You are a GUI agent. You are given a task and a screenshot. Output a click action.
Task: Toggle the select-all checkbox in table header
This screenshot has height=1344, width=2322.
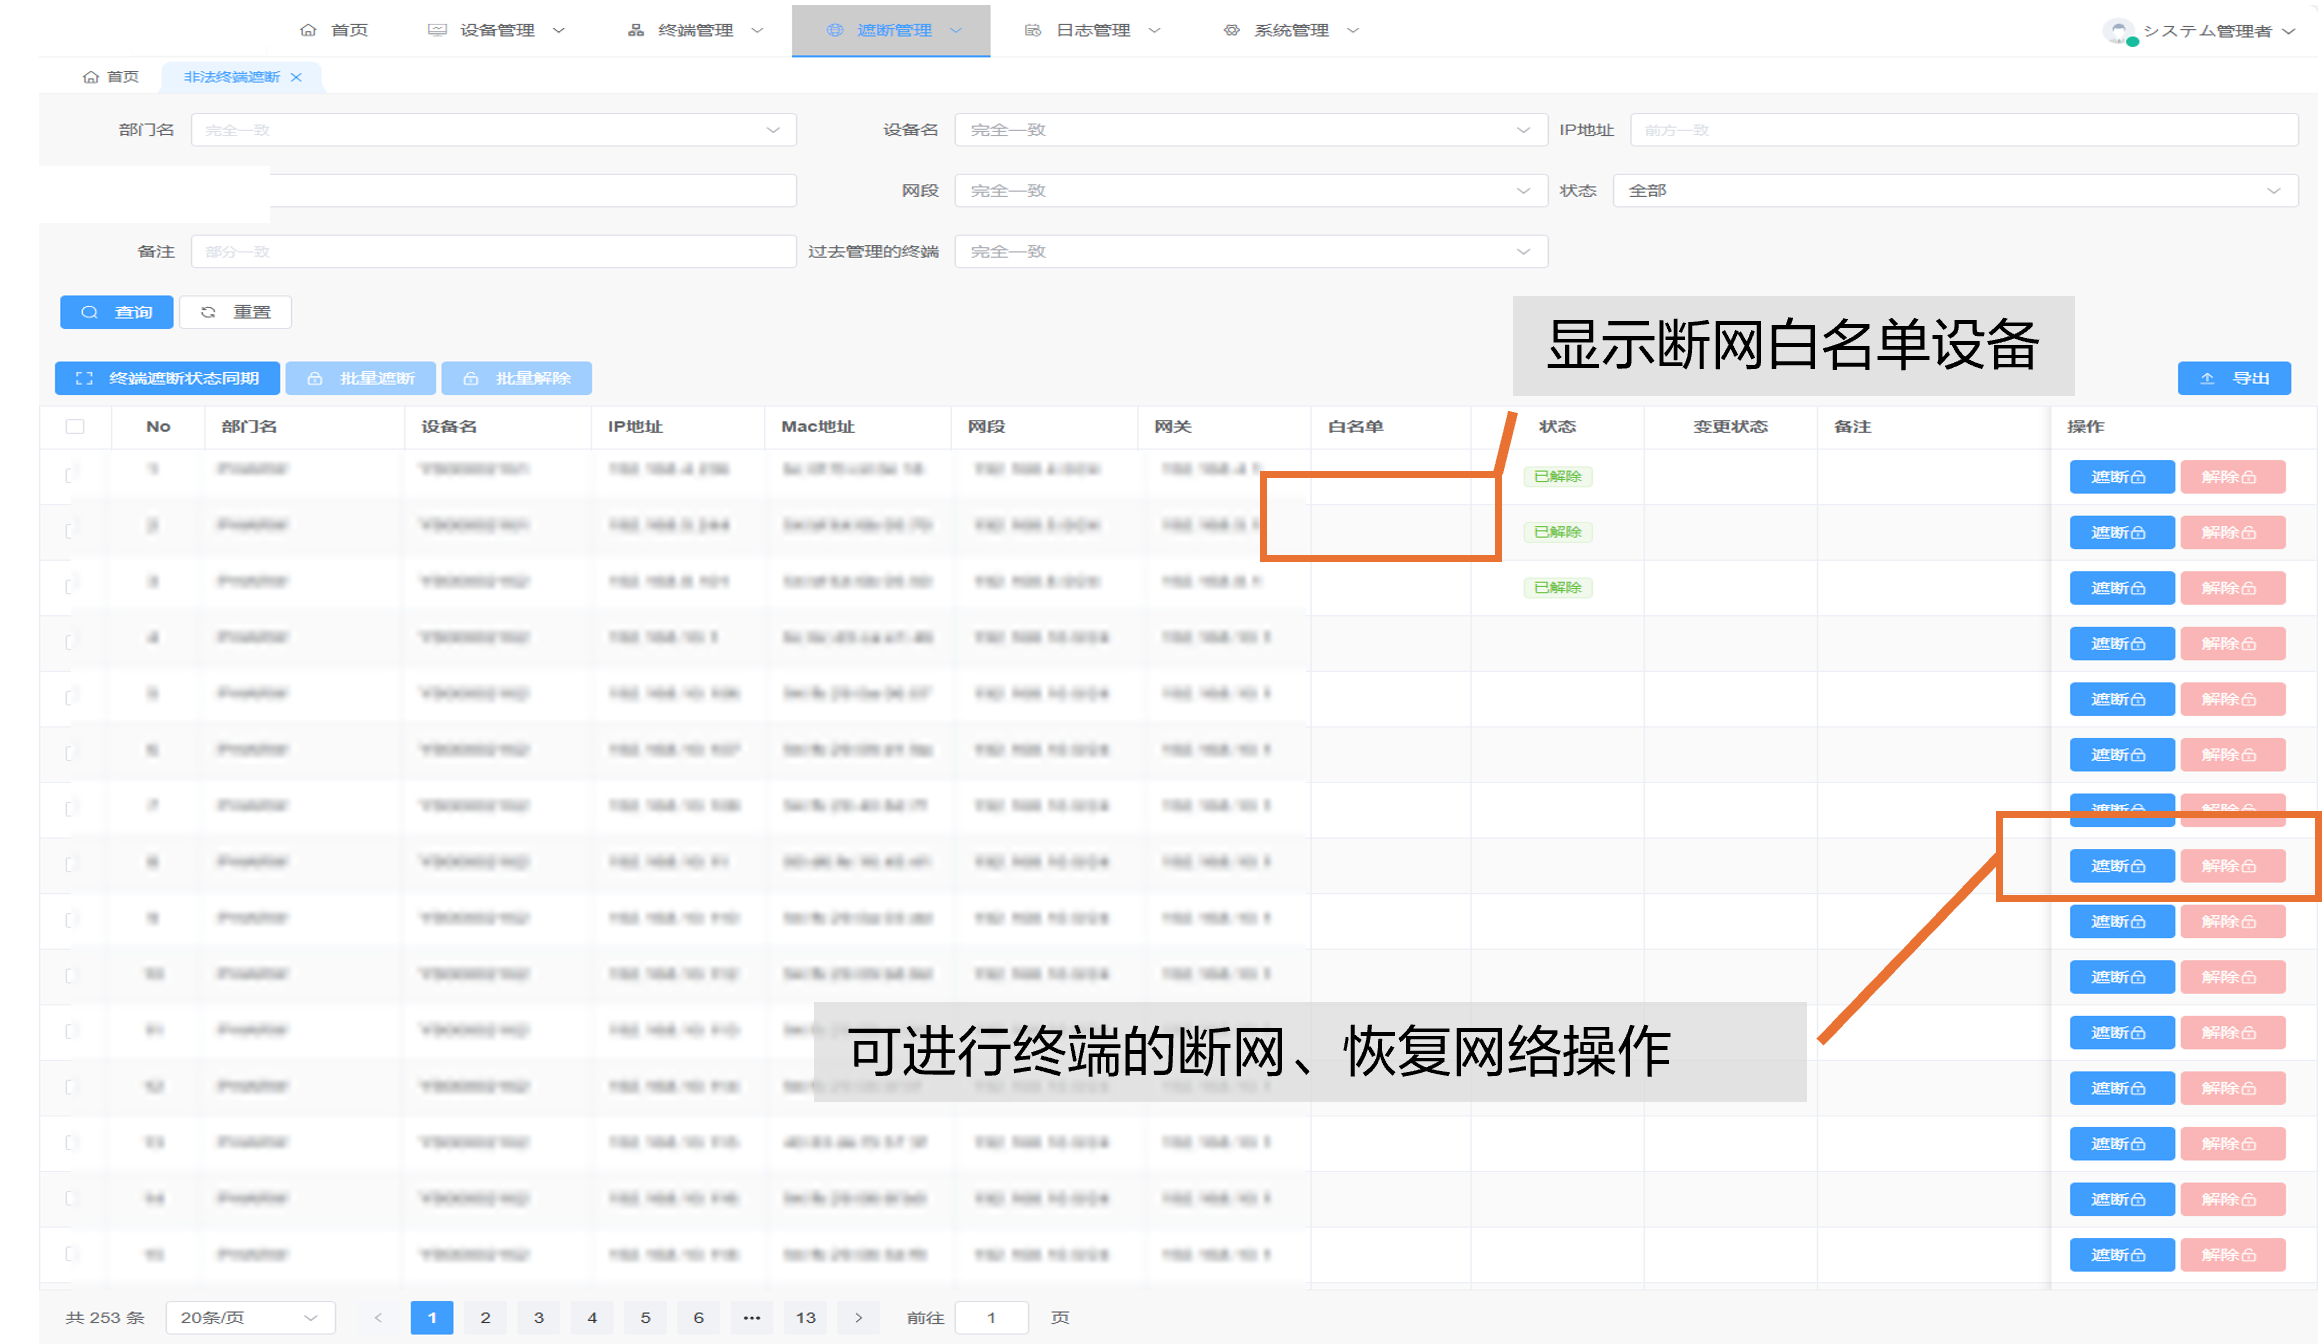(x=76, y=426)
